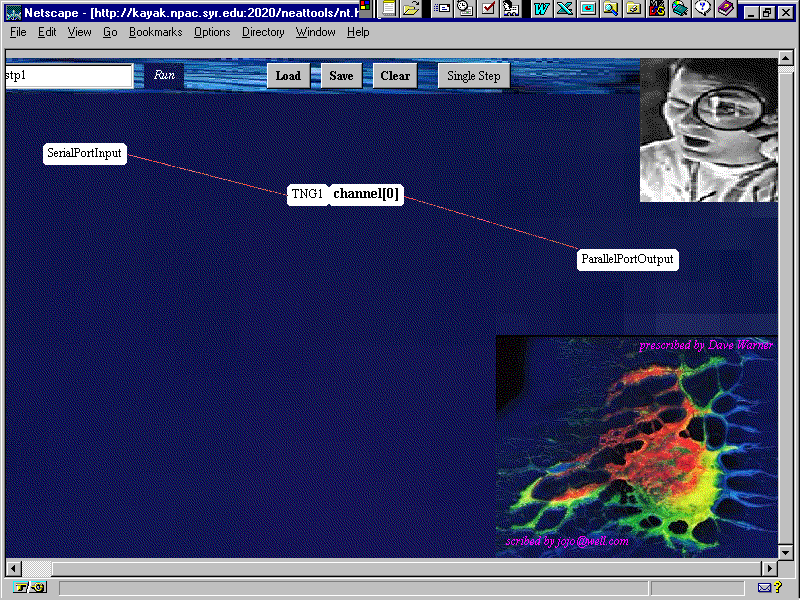Select the channel[0] node
The image size is (800, 600).
[366, 194]
